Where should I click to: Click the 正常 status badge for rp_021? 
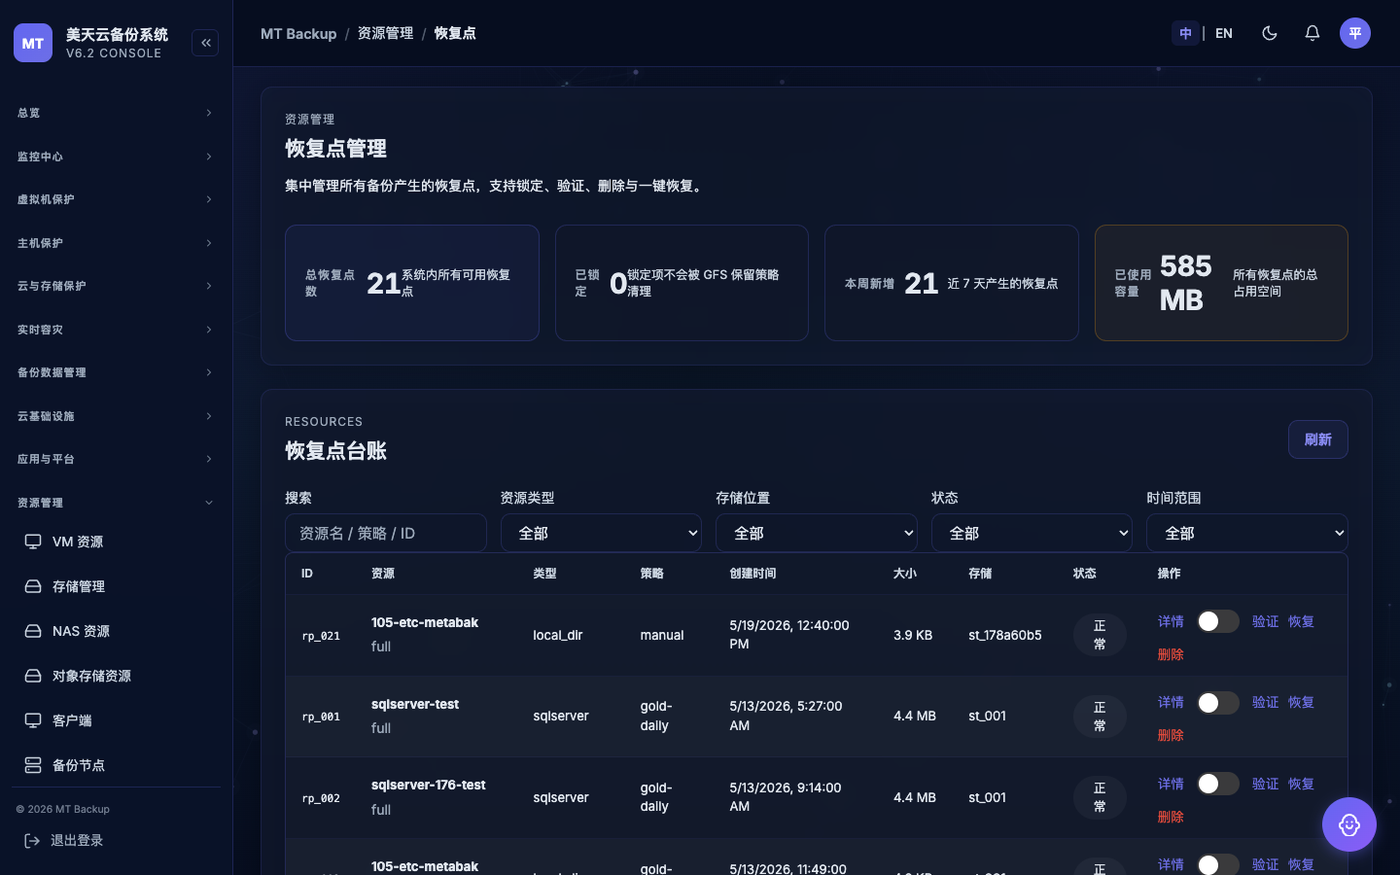pos(1100,635)
